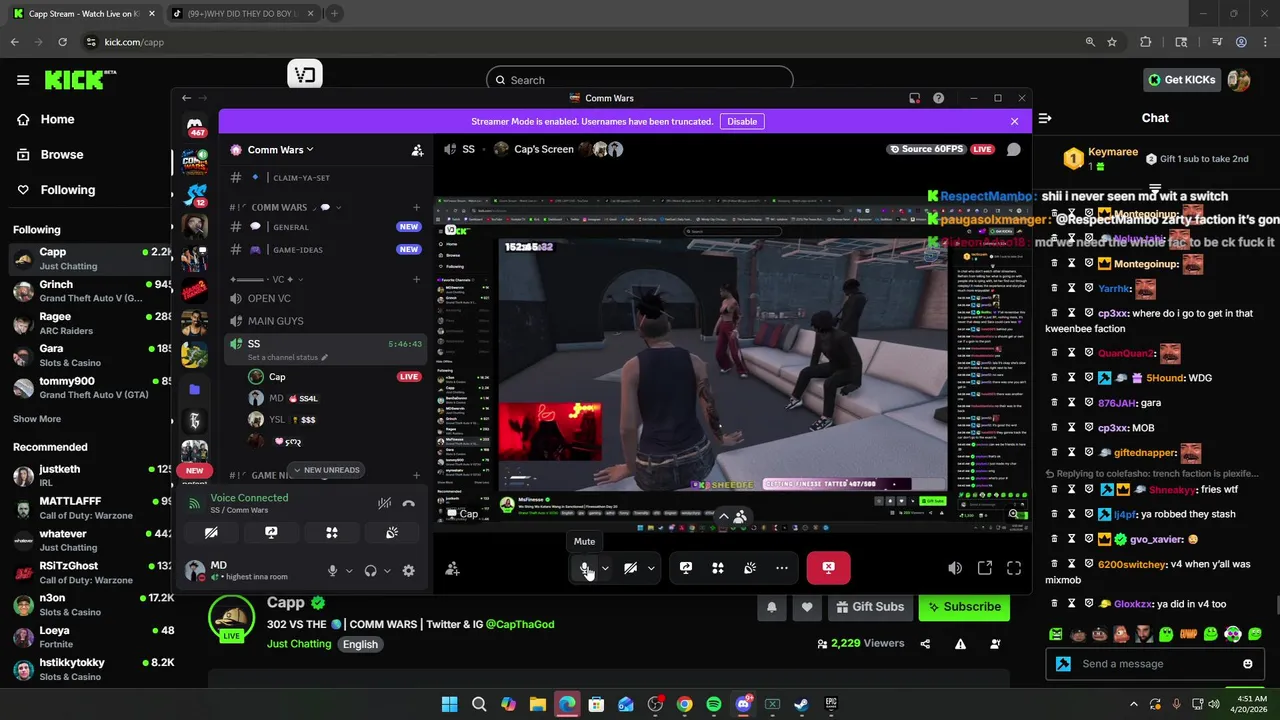The height and width of the screenshot is (720, 1280).
Task: Open more options ellipsis in call bar
Action: 782,568
